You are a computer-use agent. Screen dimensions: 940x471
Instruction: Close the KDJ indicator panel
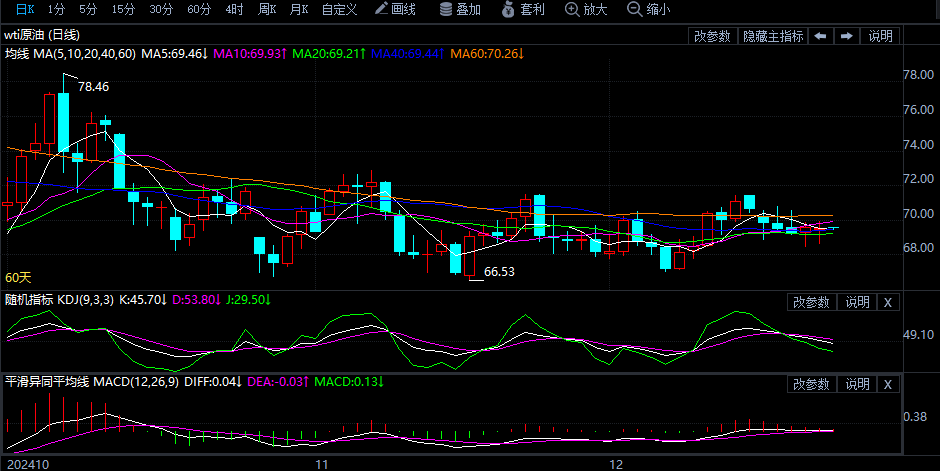[x=888, y=302]
